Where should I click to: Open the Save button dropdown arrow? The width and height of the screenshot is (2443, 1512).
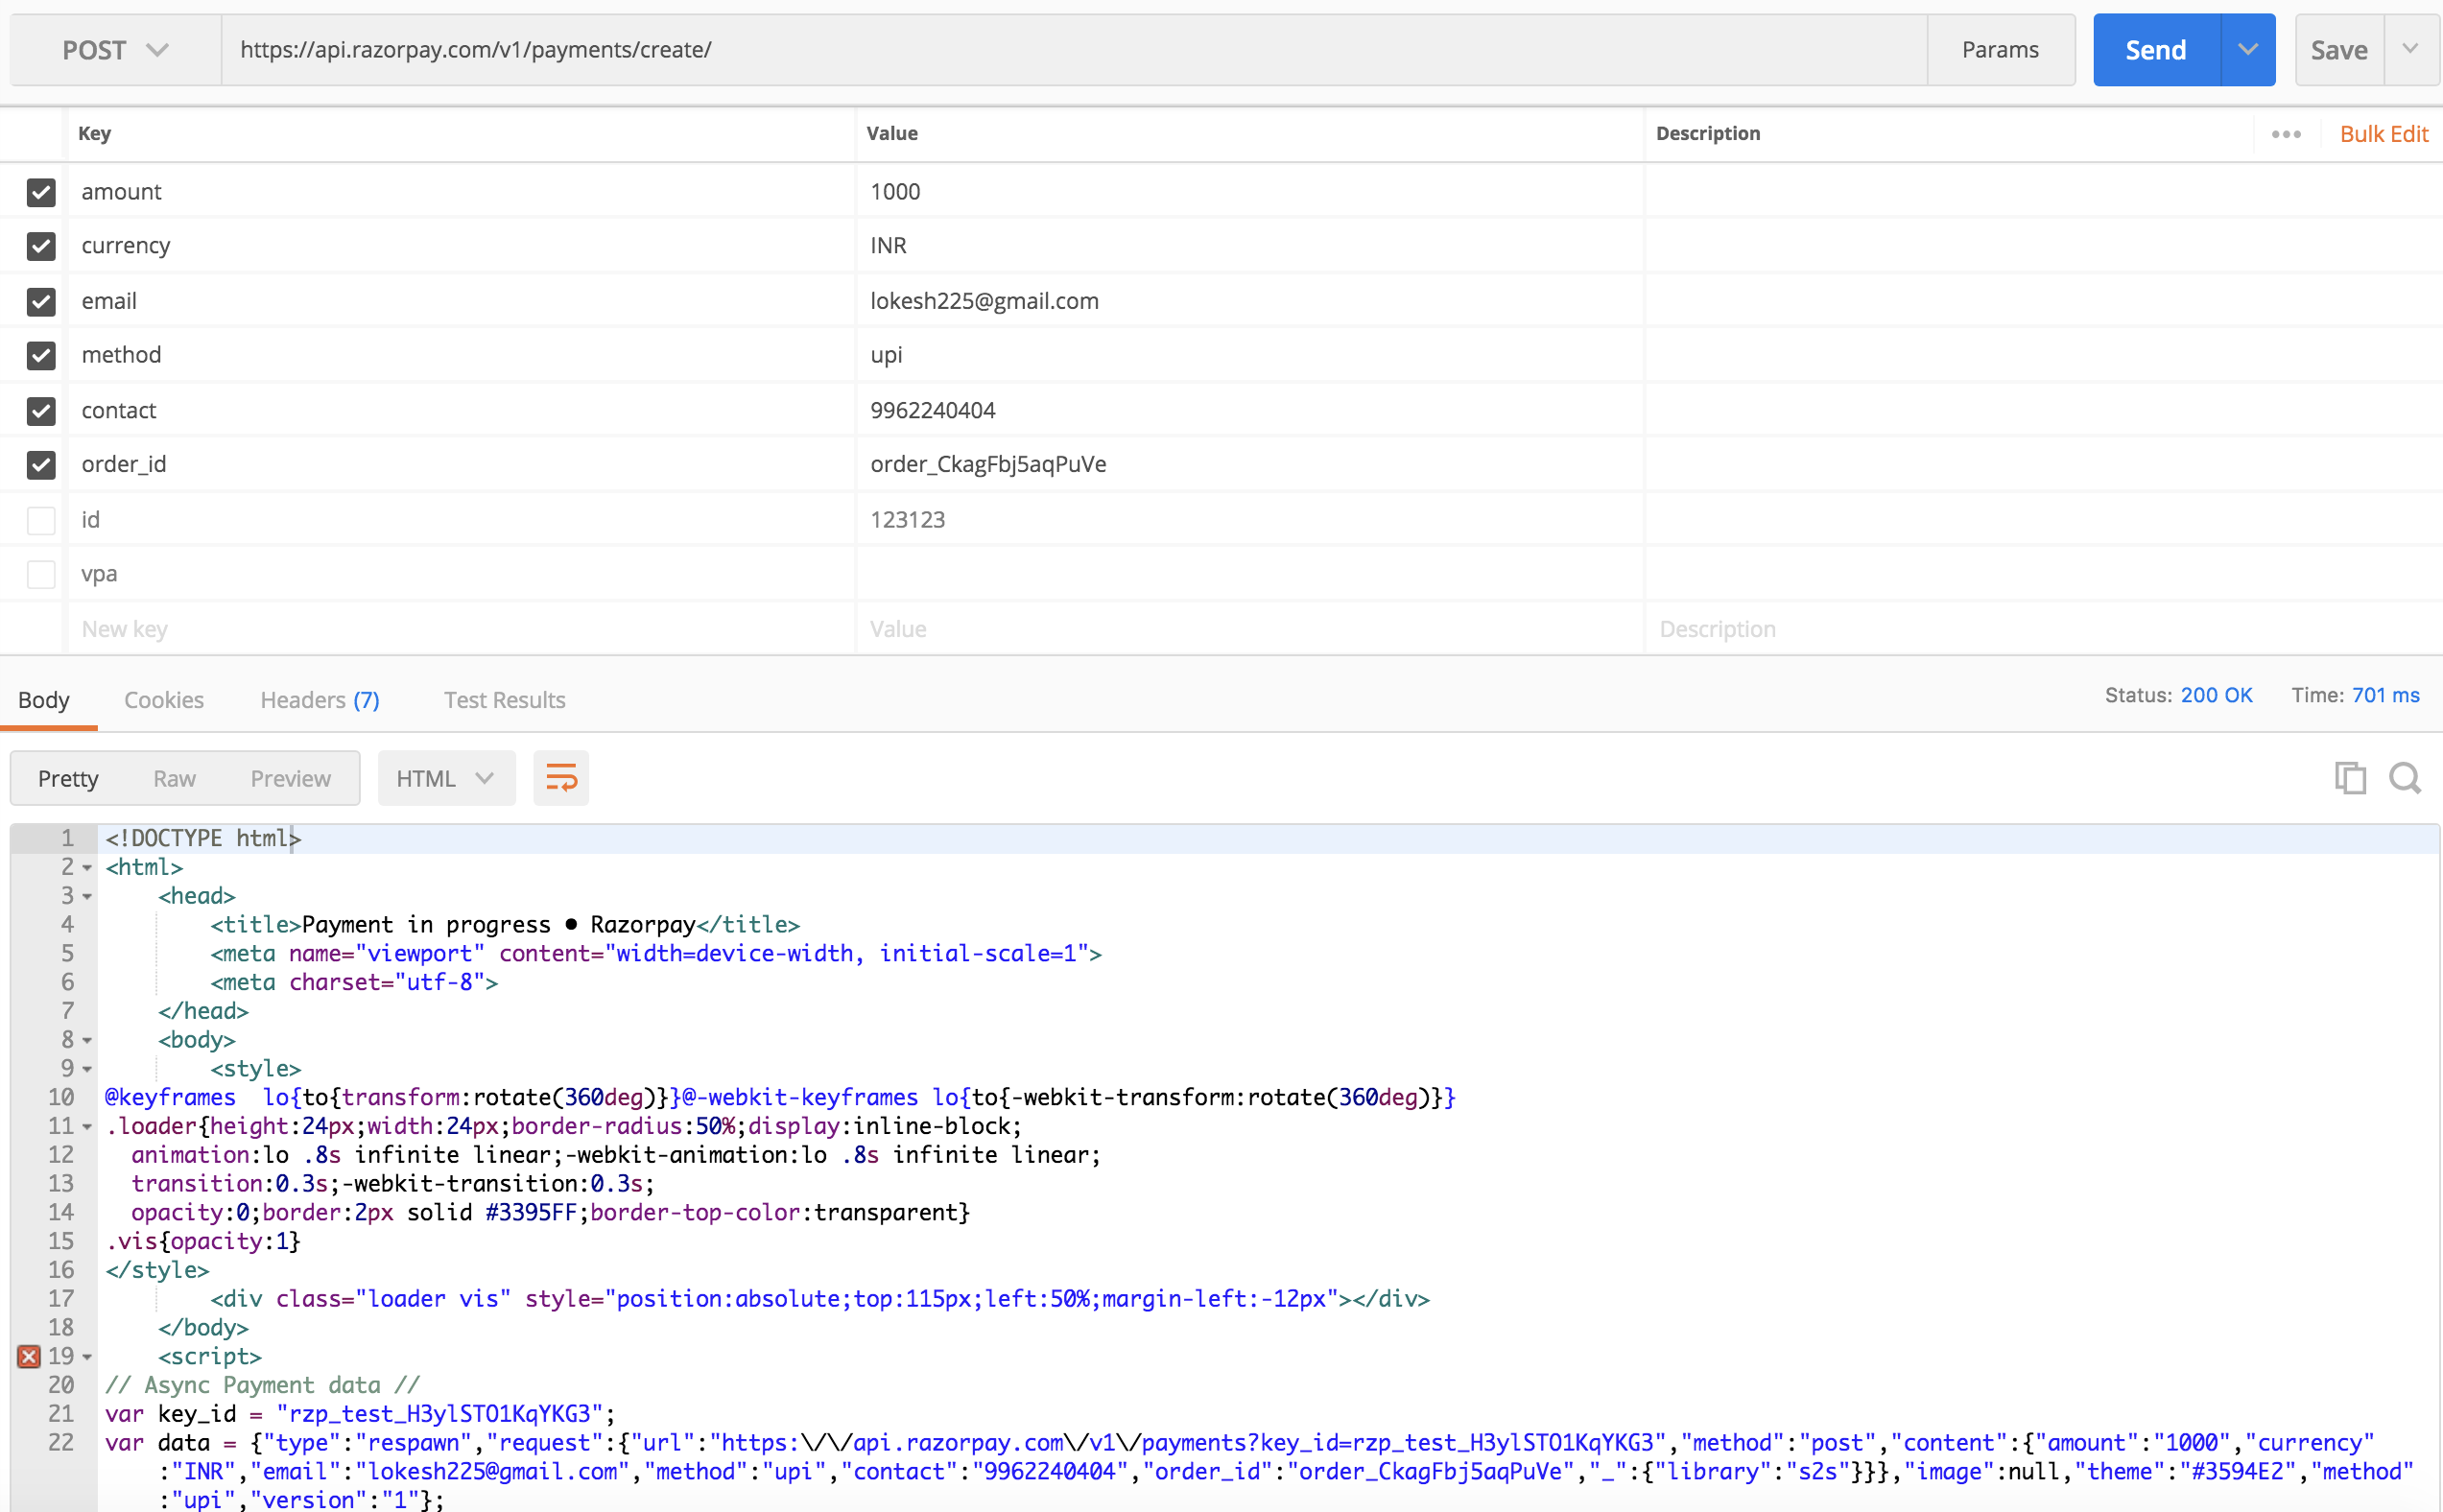[2412, 49]
